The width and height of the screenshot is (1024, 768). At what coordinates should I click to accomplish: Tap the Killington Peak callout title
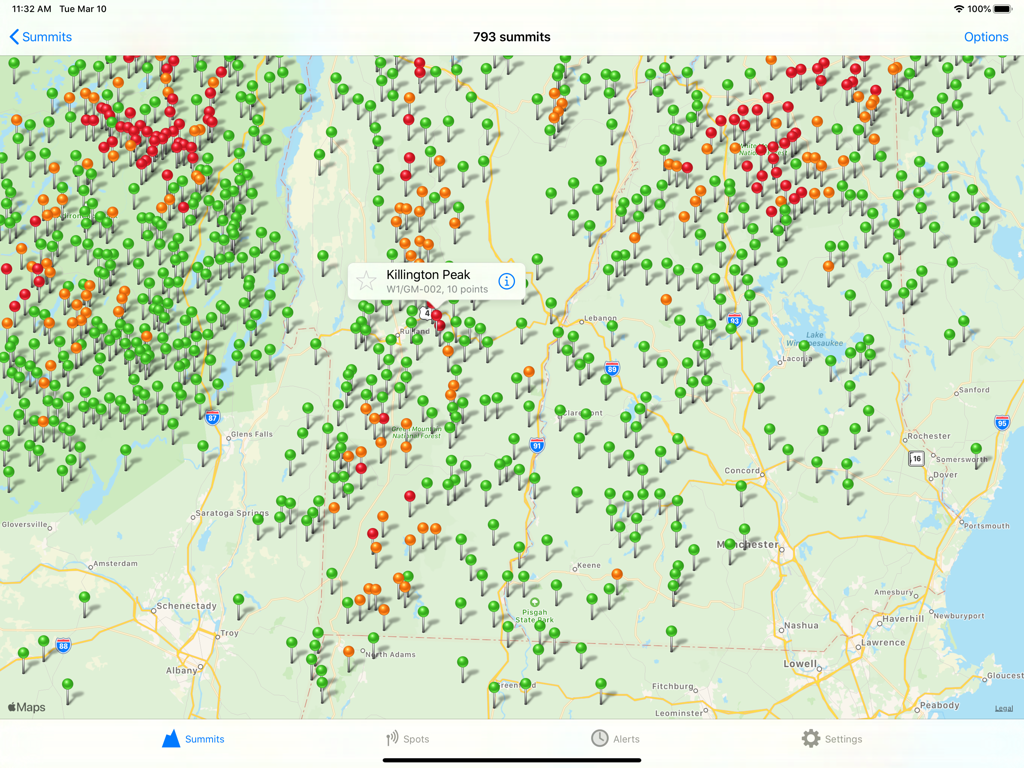coord(428,275)
